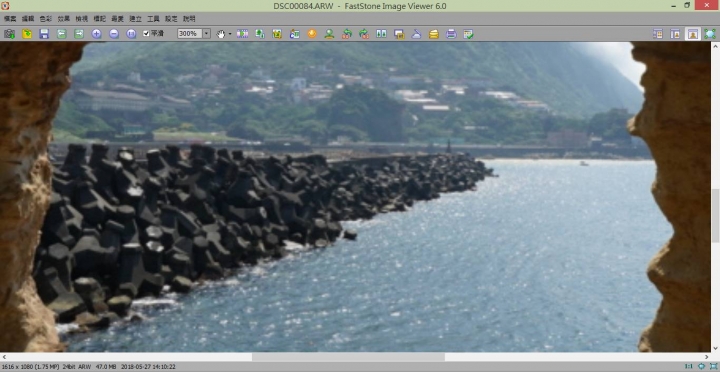Open the 工具 menu
The image size is (720, 372).
click(153, 19)
